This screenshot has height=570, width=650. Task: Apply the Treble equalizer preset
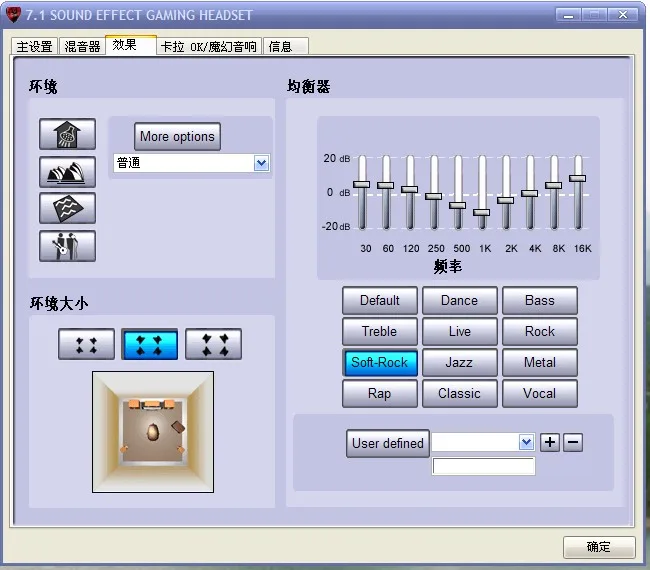pyautogui.click(x=380, y=331)
